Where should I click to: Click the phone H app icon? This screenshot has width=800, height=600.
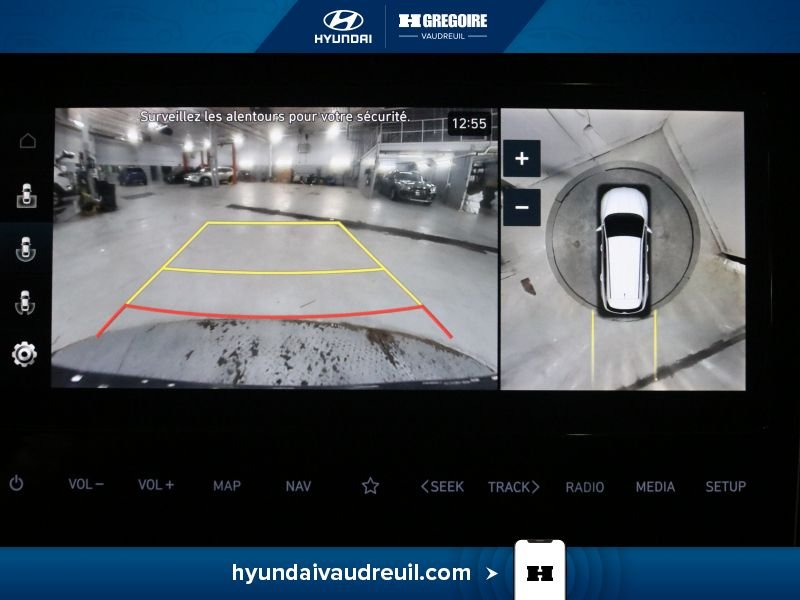click(540, 571)
